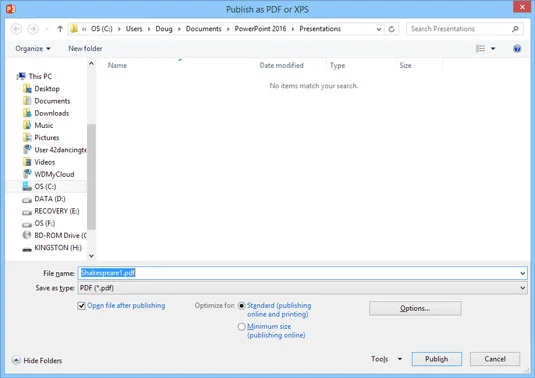Click PowerPoint 2016 in the breadcrumb
535x378 pixels.
261,29
